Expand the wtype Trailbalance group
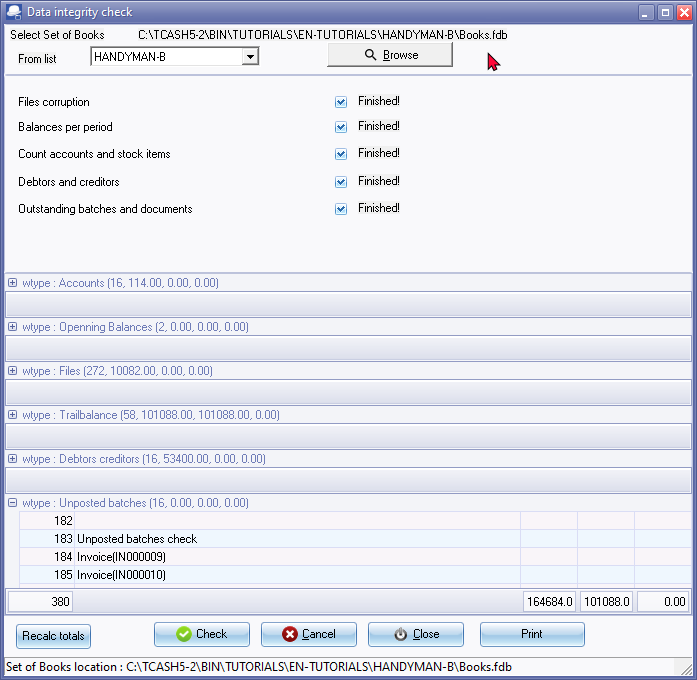This screenshot has width=697, height=680. pos(13,415)
